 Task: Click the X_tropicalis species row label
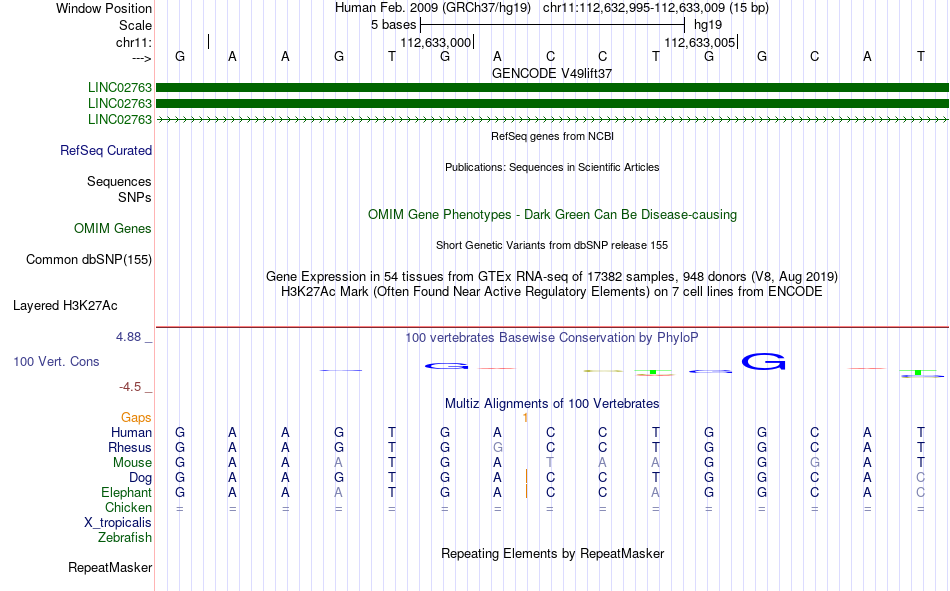point(118,523)
